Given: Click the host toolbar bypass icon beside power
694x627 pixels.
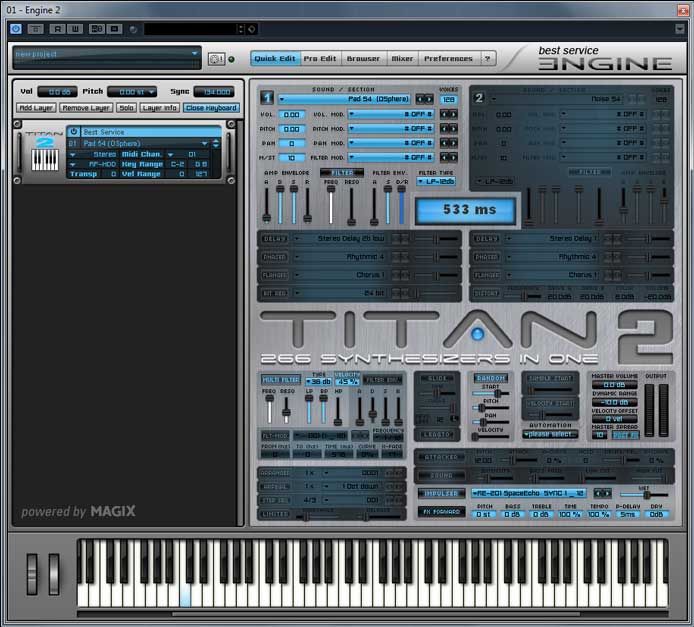Looking at the screenshot, I should tap(36, 29).
